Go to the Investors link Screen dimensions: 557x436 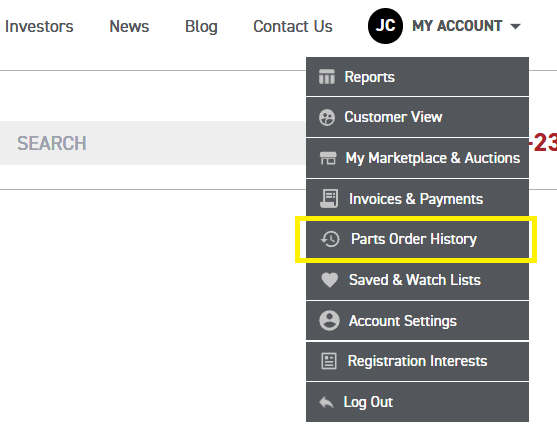[39, 26]
